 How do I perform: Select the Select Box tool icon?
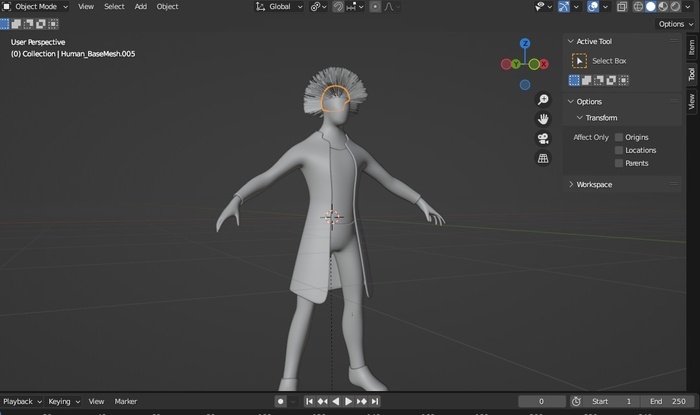579,61
